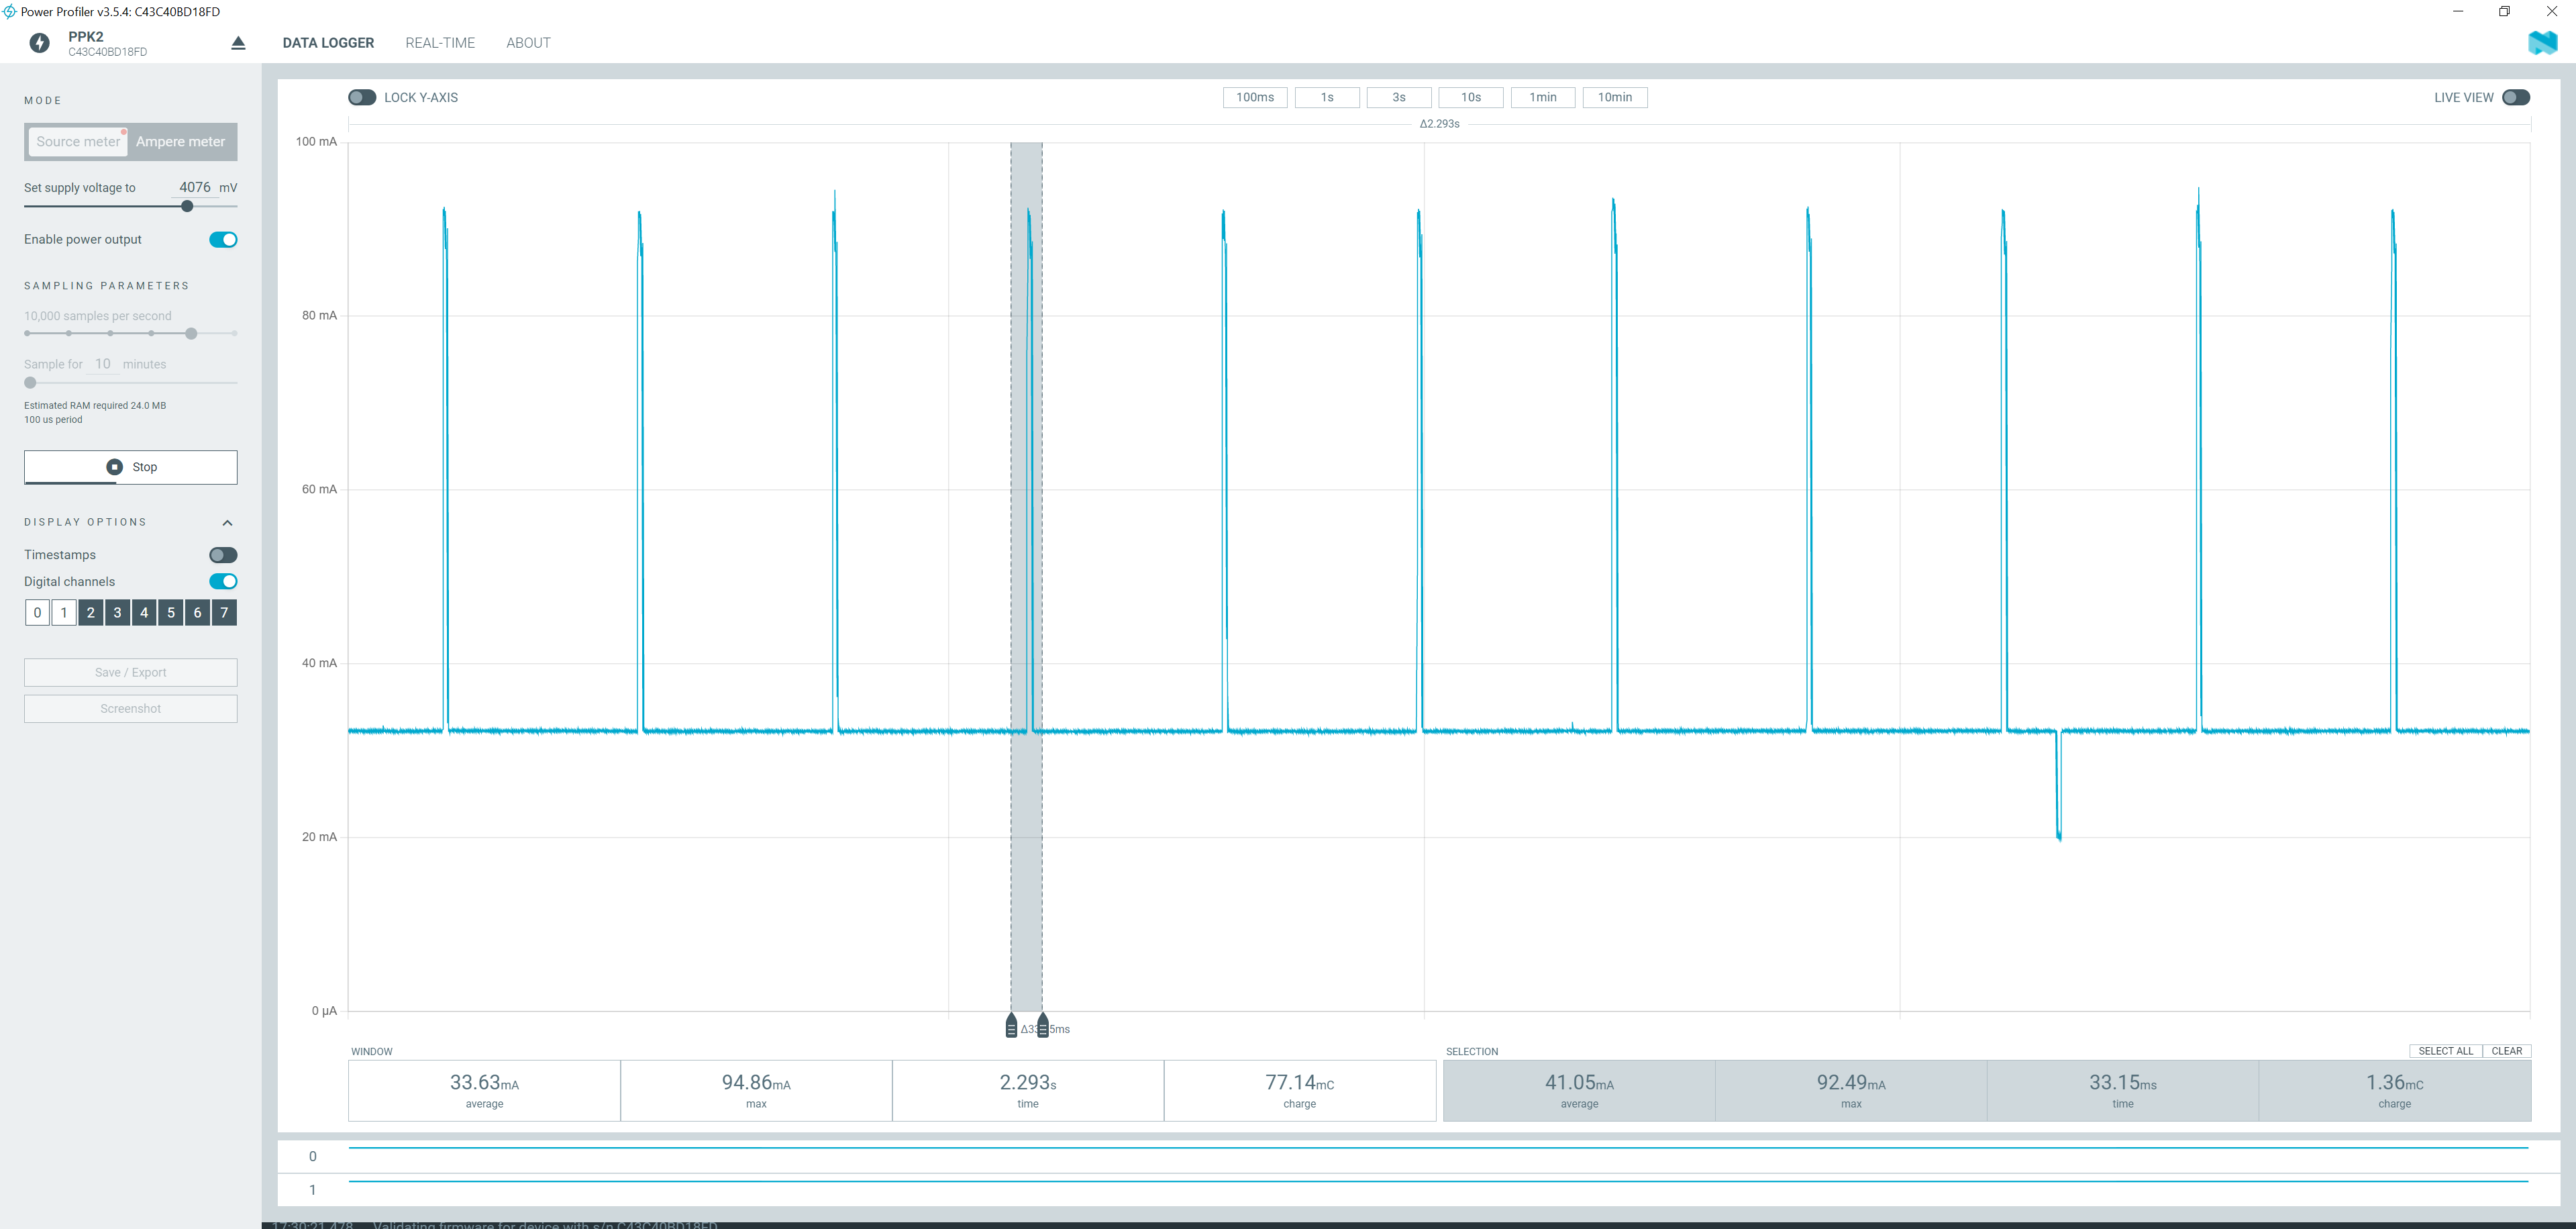The height and width of the screenshot is (1229, 2576).
Task: Restore down the Power Profiler window
Action: (x=2505, y=11)
